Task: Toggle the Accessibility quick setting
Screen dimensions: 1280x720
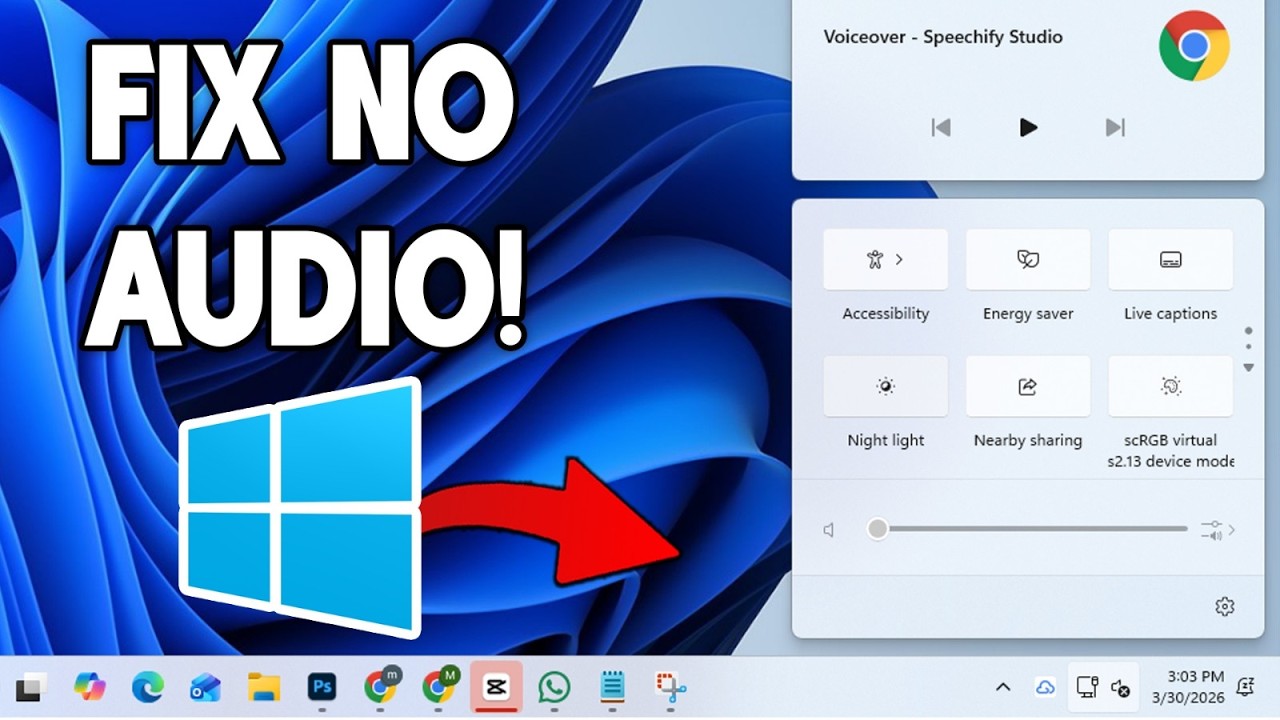Action: [x=885, y=259]
